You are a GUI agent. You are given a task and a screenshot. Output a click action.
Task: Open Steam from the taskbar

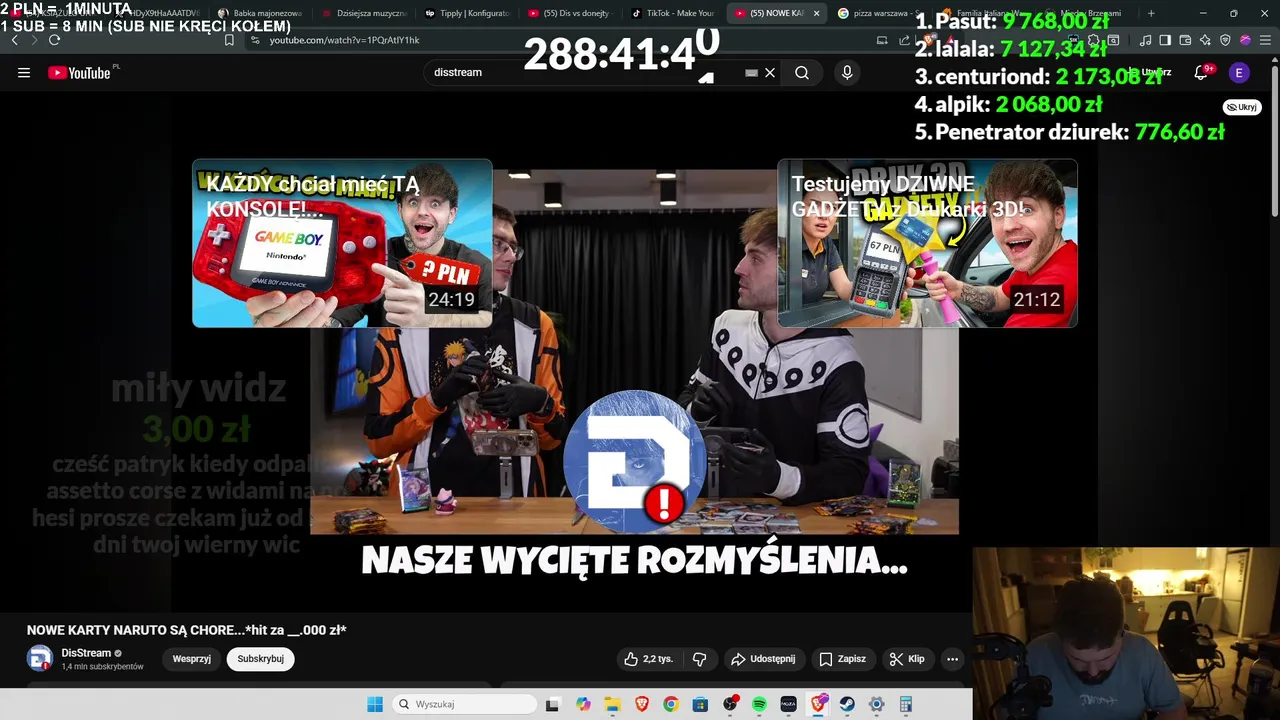(847, 705)
